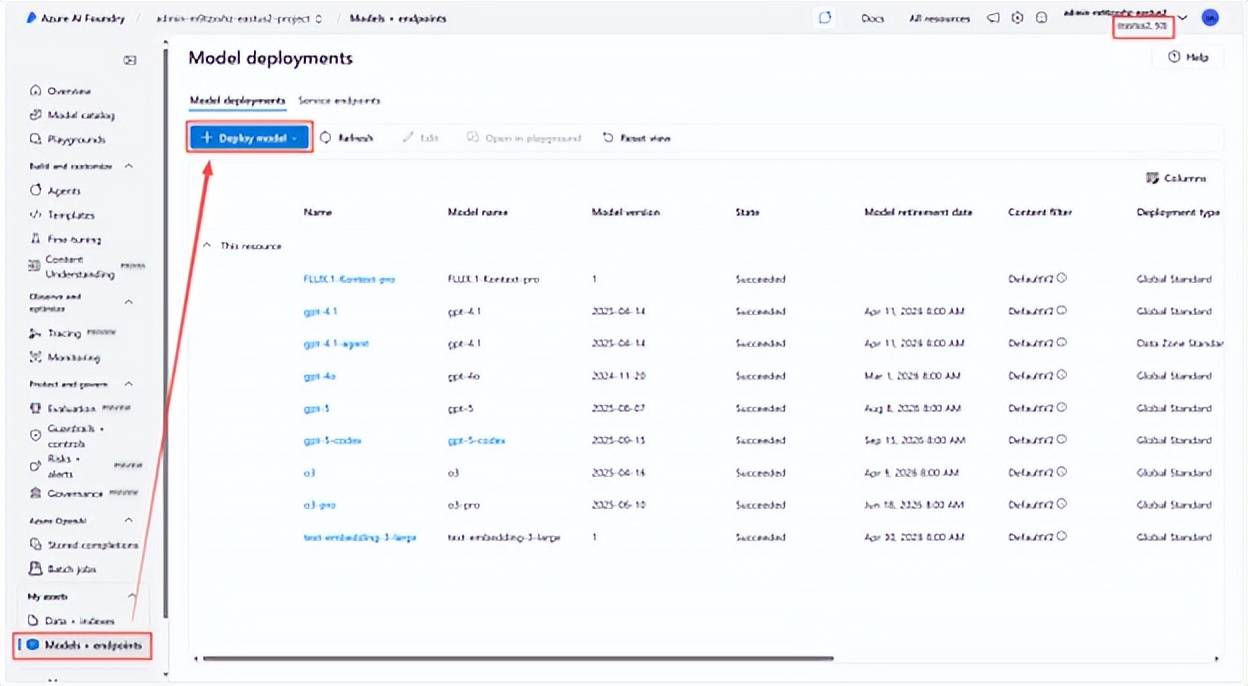The width and height of the screenshot is (1248, 686).
Task: Sort by the Name column header
Action: pyautogui.click(x=318, y=212)
